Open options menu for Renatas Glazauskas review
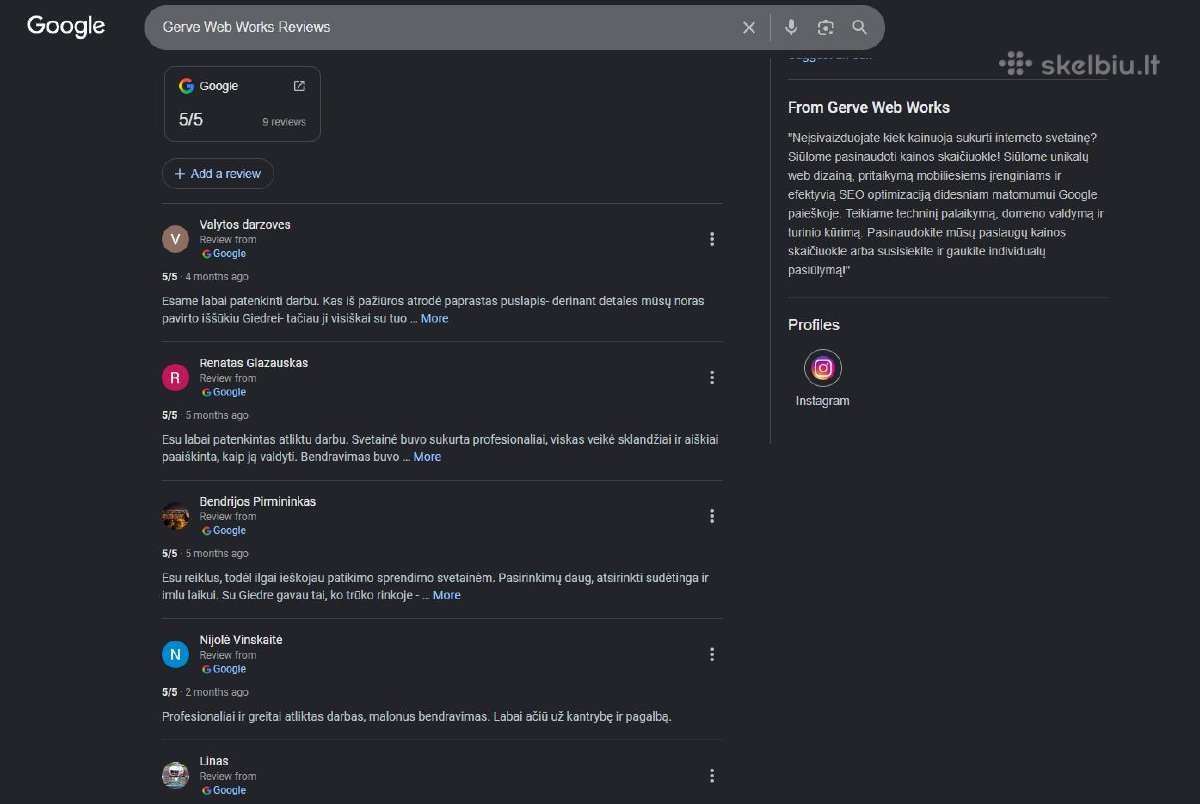Screen dimensions: 1200x804 pyautogui.click(x=712, y=378)
